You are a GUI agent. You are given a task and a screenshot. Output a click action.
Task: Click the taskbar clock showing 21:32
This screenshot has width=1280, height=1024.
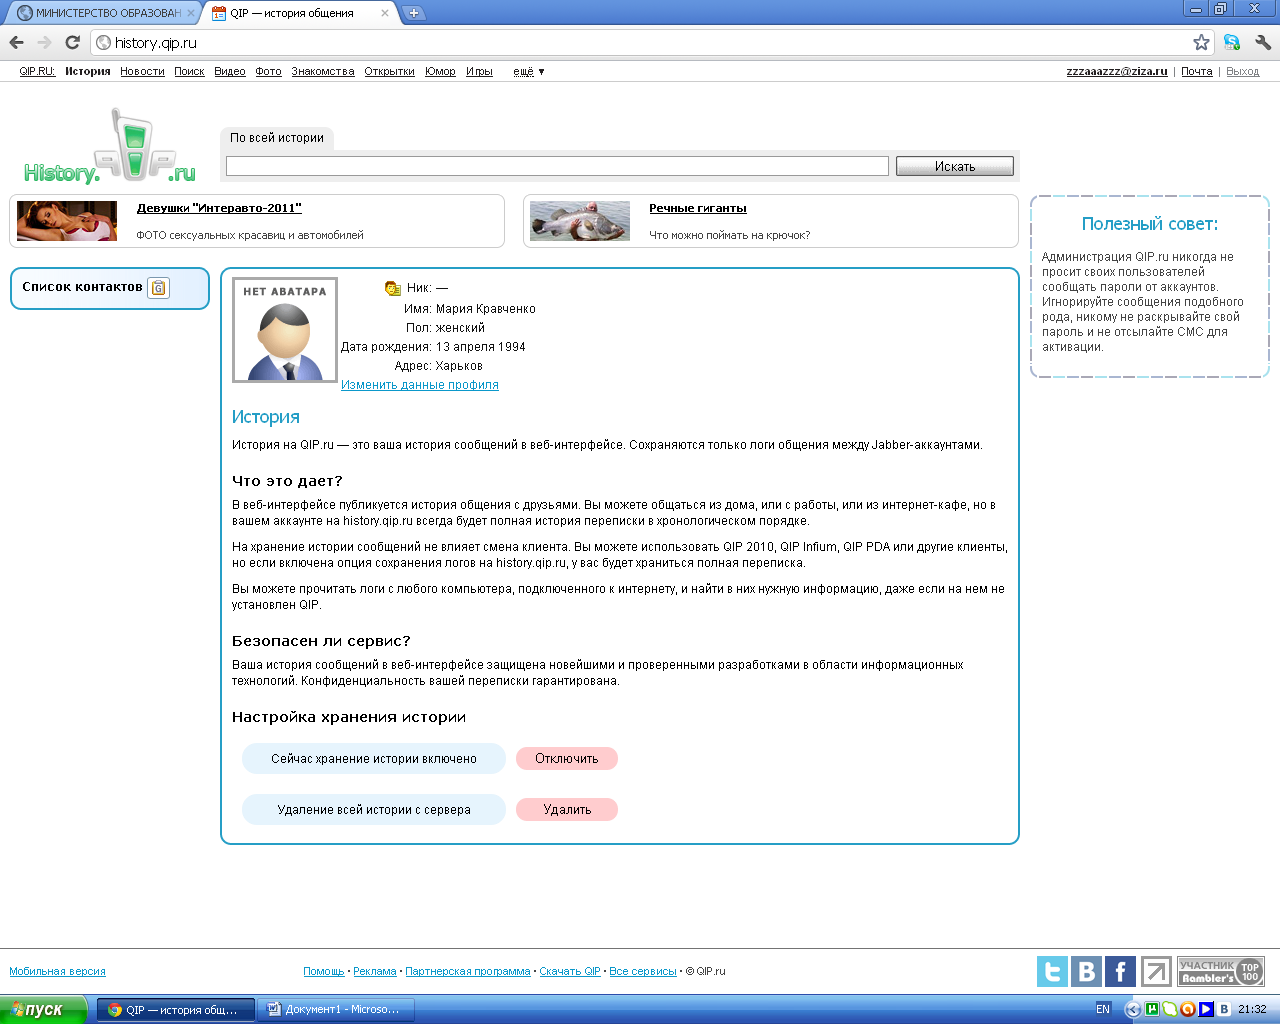(1252, 1009)
